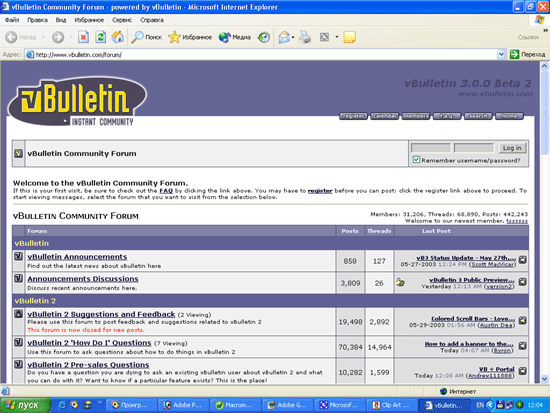Switch to Adobe P... taskbar window
Viewport: 550px width, 413px height.
[182, 405]
